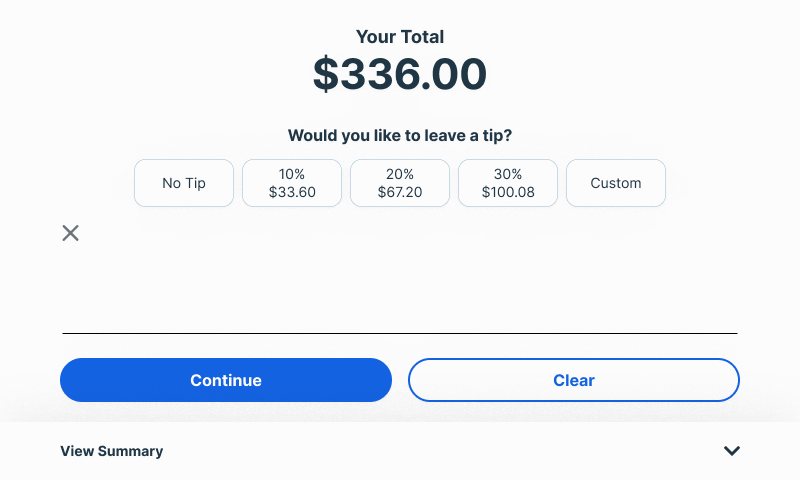Click the chevron-down arrow in the summary bar
The image size is (800, 480).
point(732,451)
